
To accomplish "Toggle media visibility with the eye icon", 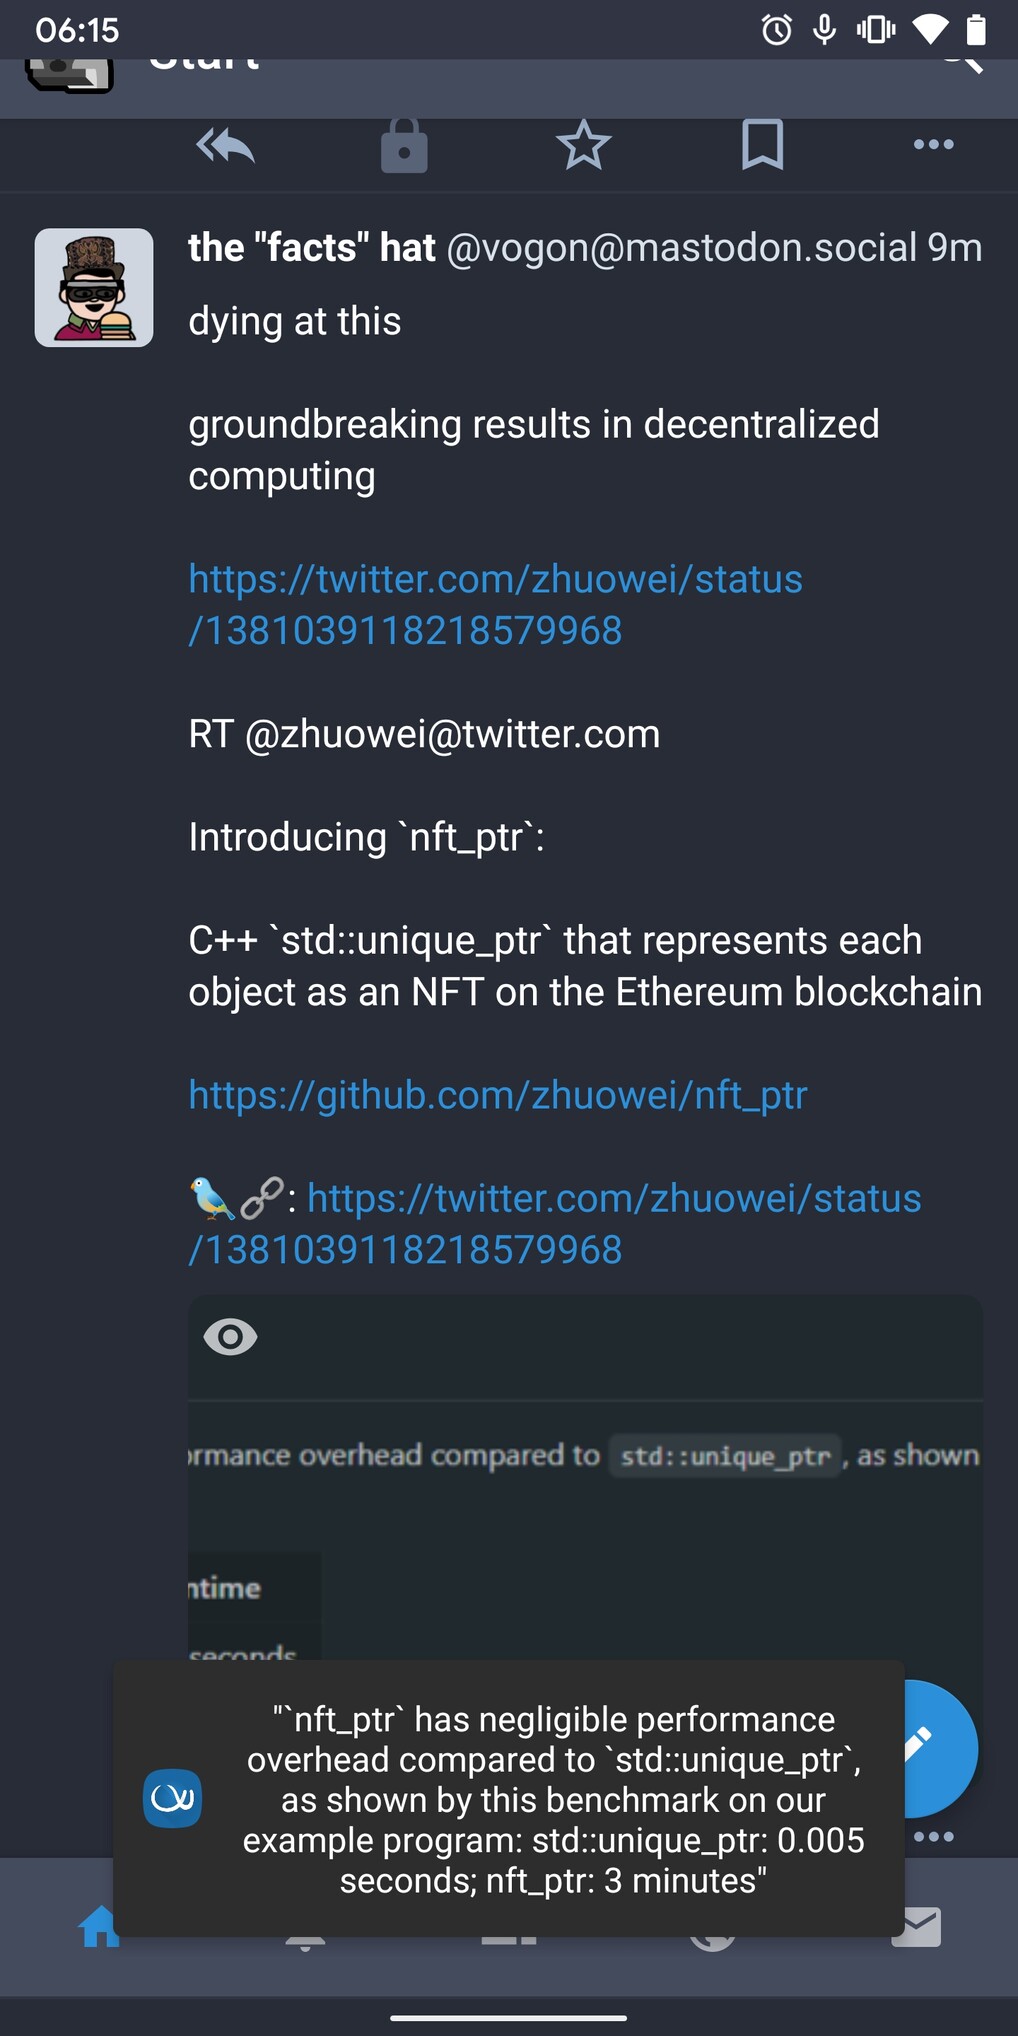I will [x=230, y=1337].
